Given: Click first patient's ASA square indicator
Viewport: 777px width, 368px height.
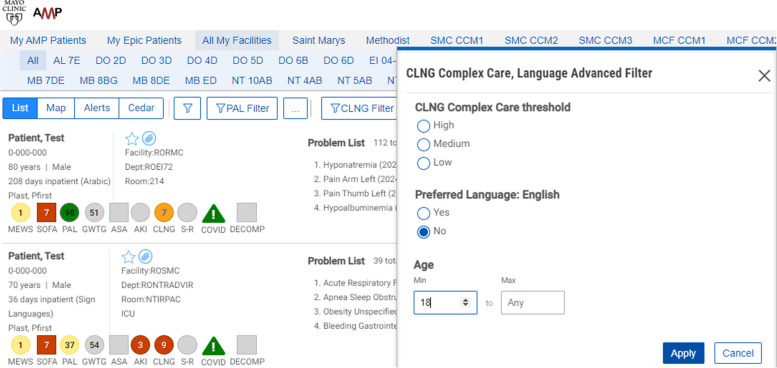Looking at the screenshot, I should click(119, 212).
